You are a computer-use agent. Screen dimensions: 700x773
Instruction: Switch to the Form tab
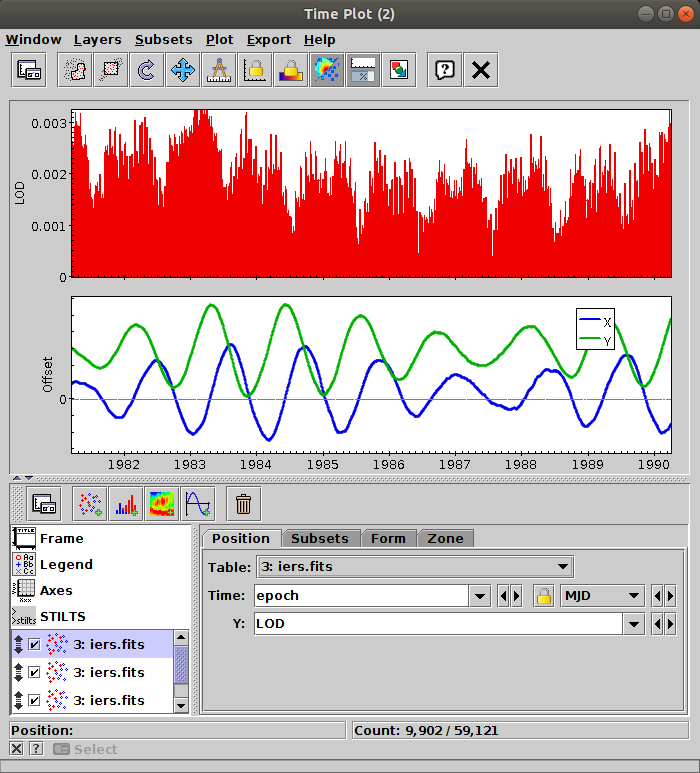point(388,538)
